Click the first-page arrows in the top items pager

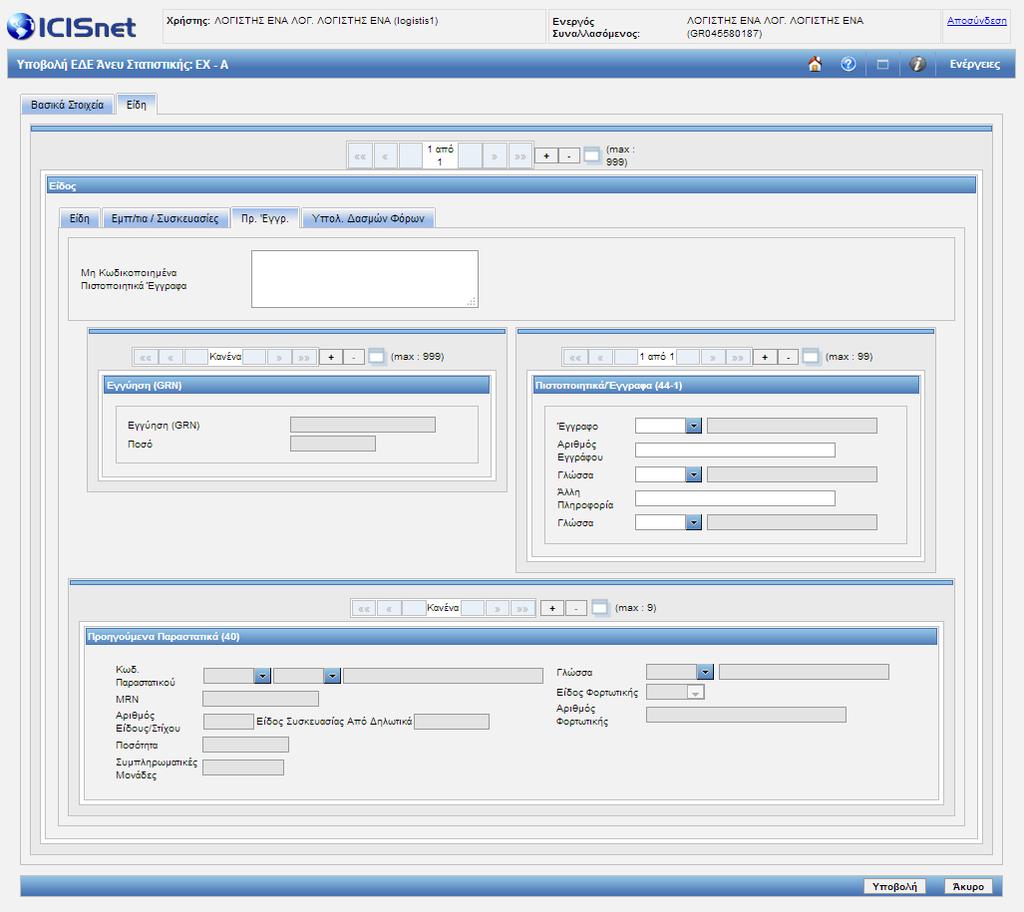[360, 156]
